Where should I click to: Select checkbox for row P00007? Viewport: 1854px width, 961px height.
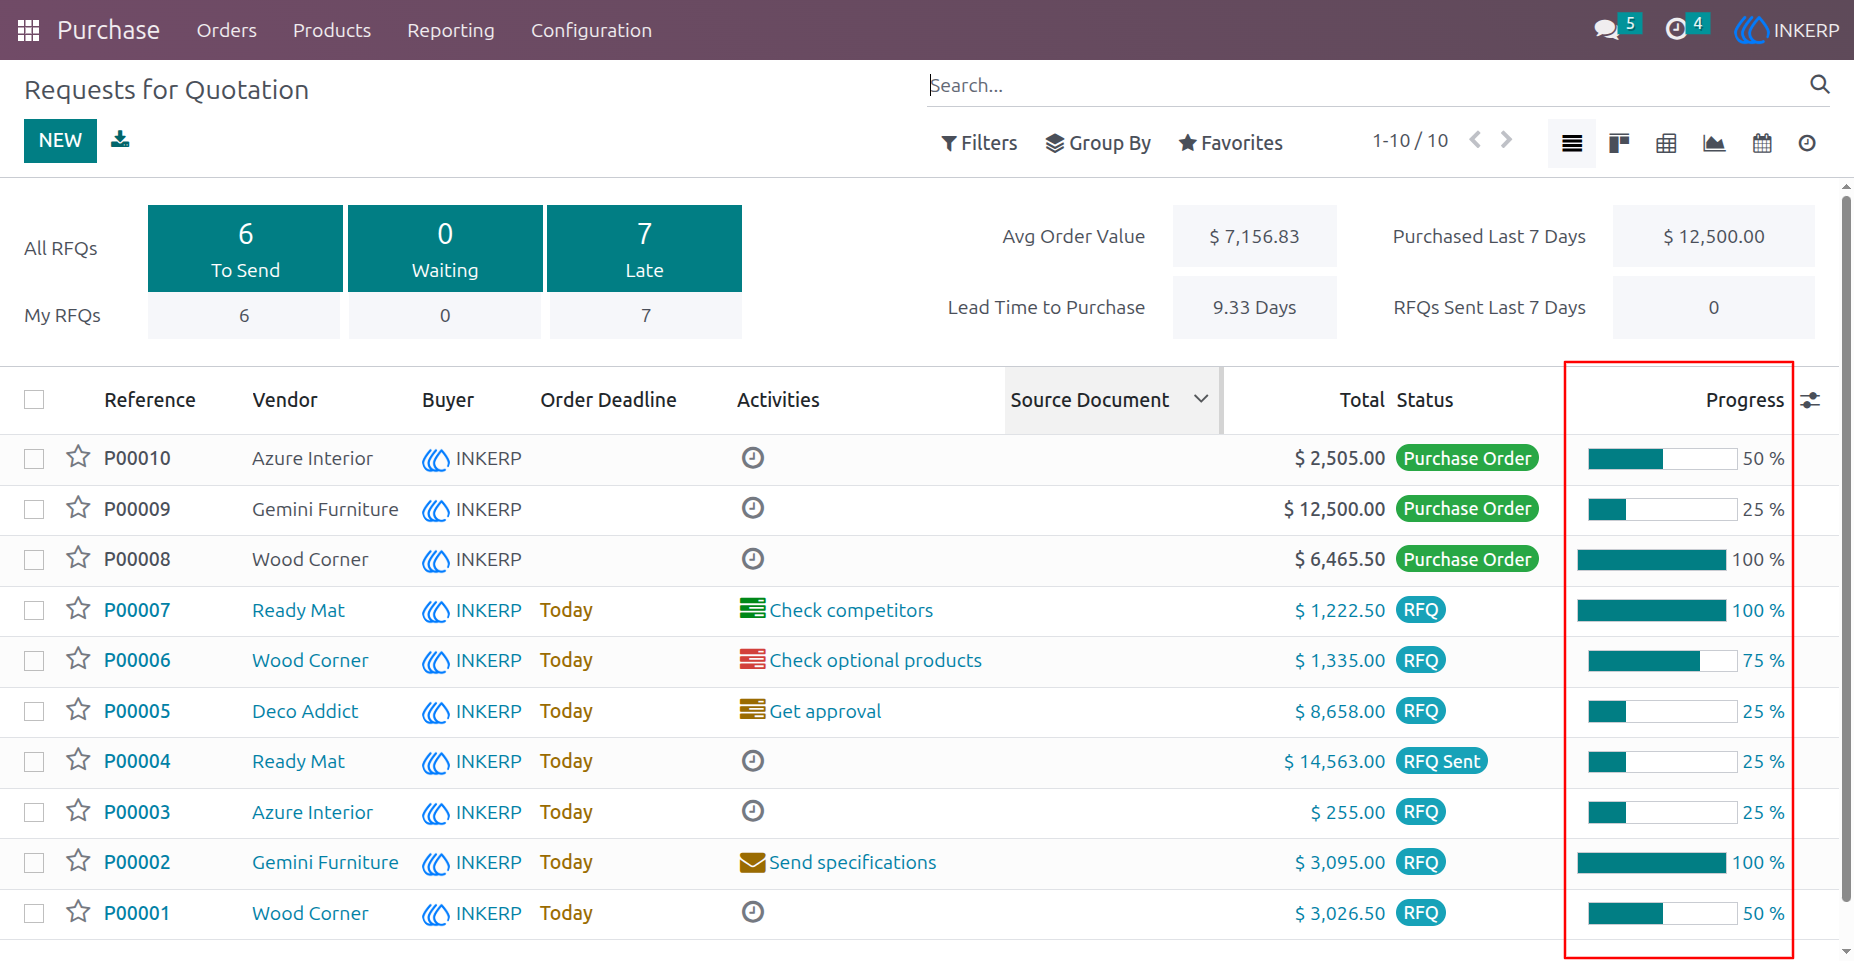pyautogui.click(x=34, y=610)
